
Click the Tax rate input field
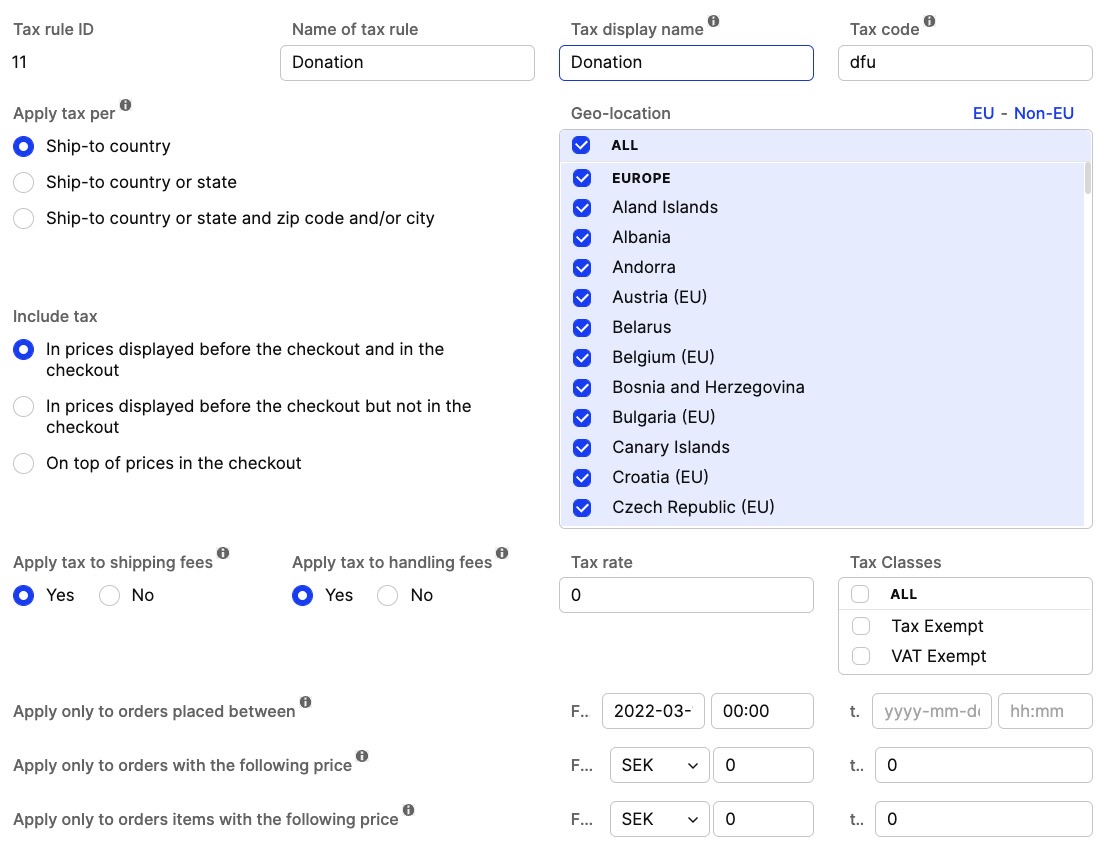point(686,595)
